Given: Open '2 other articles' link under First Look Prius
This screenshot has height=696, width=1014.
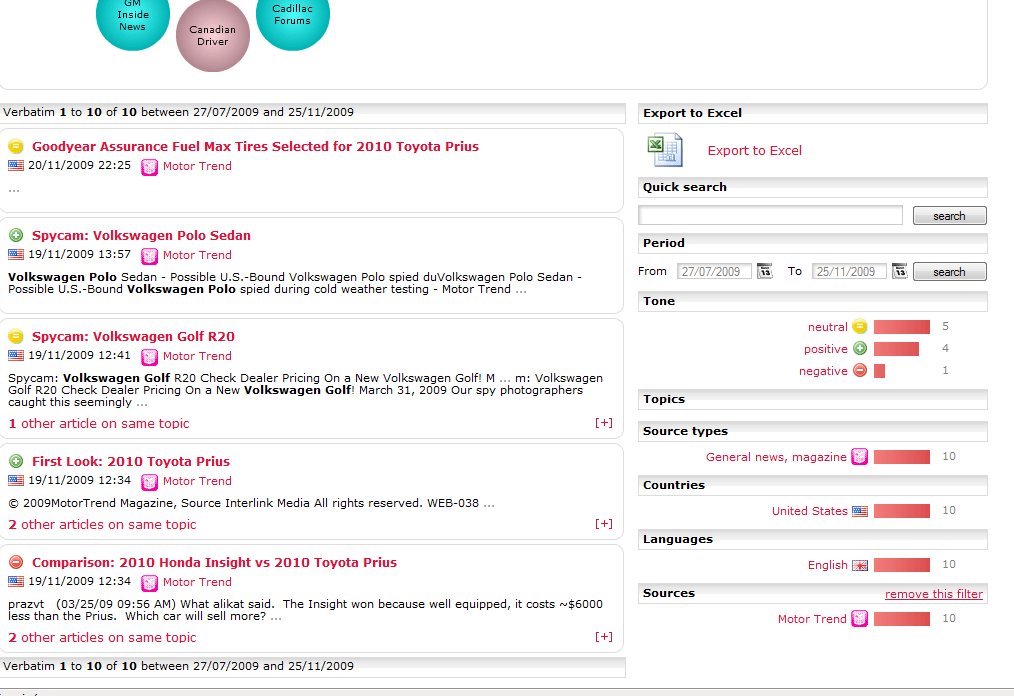Looking at the screenshot, I should pyautogui.click(x=102, y=525).
